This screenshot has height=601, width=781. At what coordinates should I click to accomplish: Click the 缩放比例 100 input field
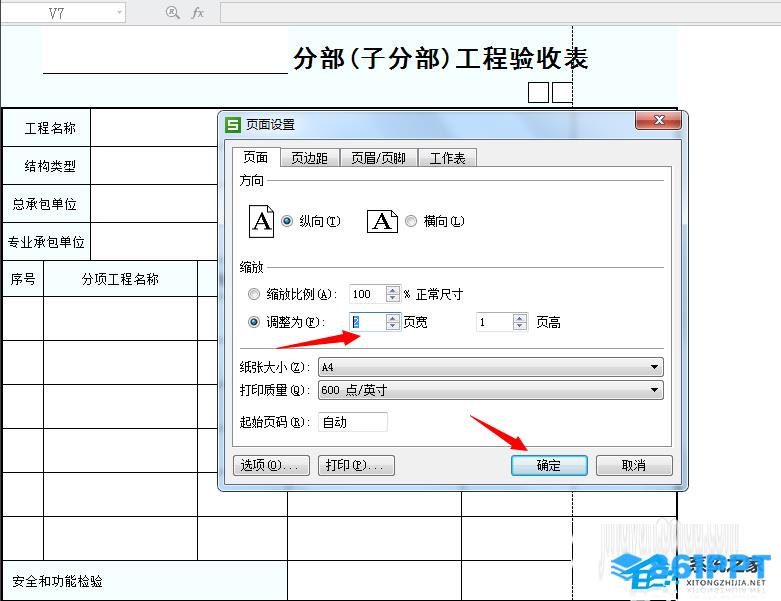pos(368,294)
